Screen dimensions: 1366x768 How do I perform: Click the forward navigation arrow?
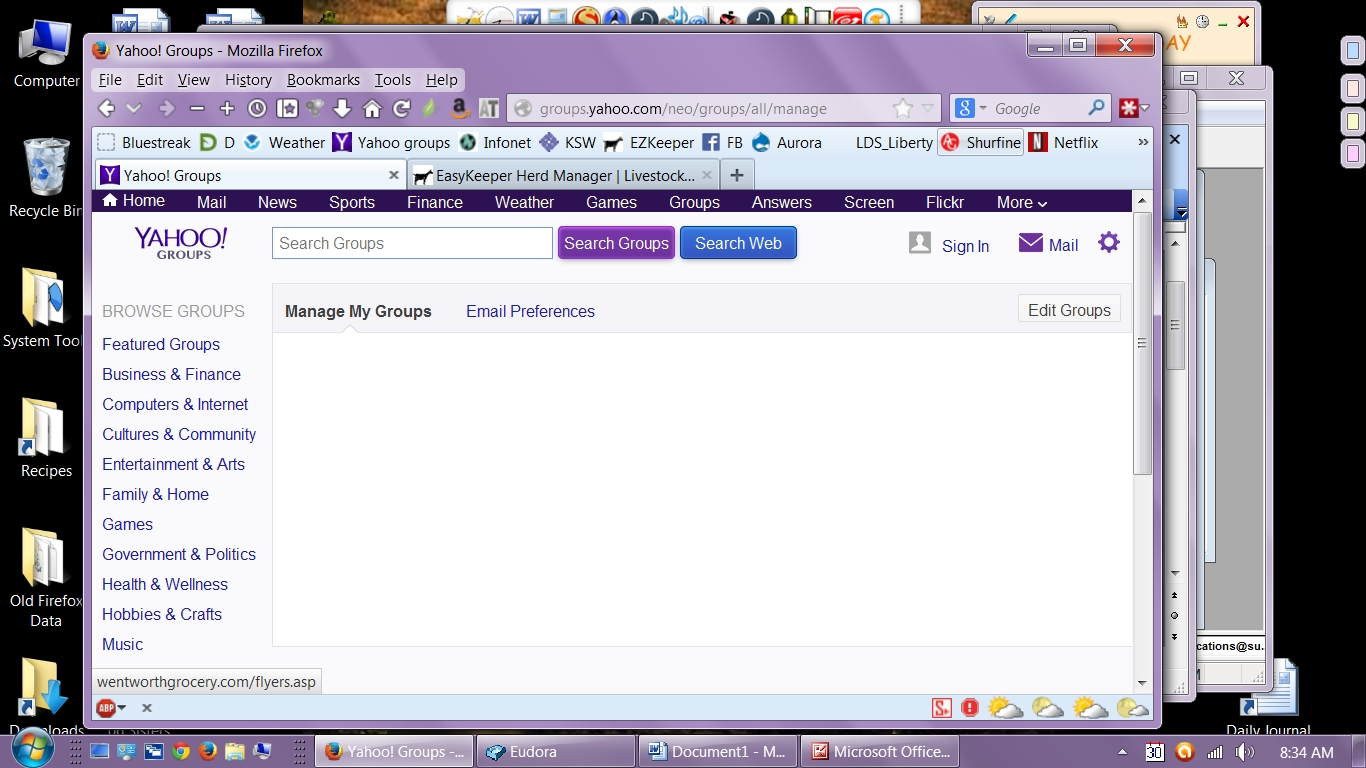166,108
